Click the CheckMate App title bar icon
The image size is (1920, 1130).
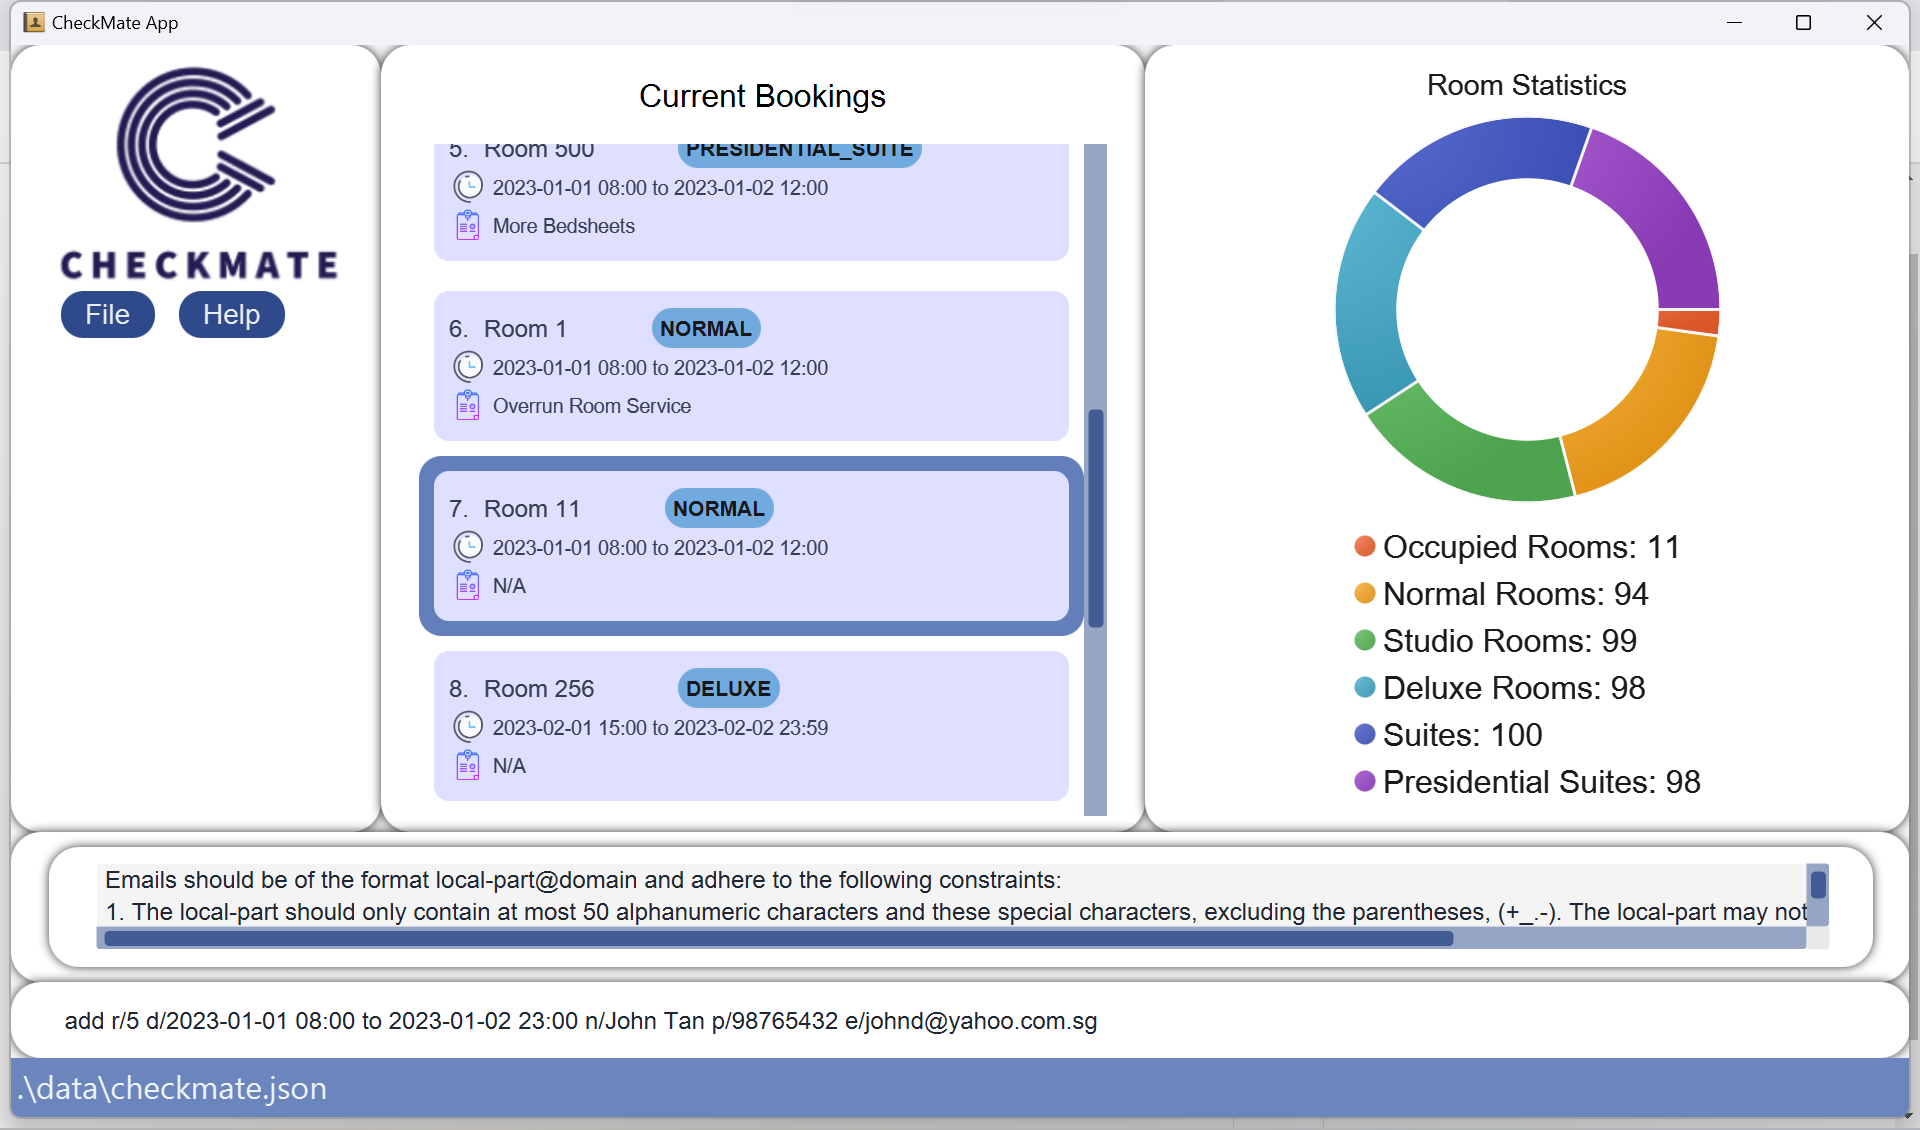(x=34, y=22)
